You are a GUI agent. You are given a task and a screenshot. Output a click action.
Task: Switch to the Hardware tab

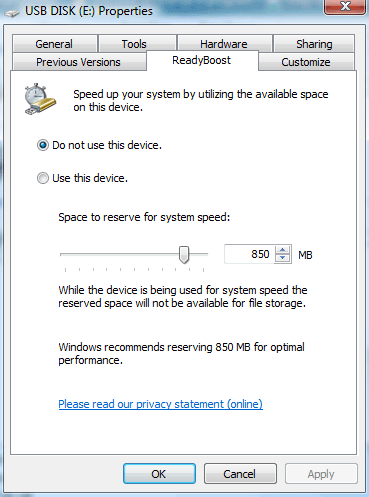point(225,44)
